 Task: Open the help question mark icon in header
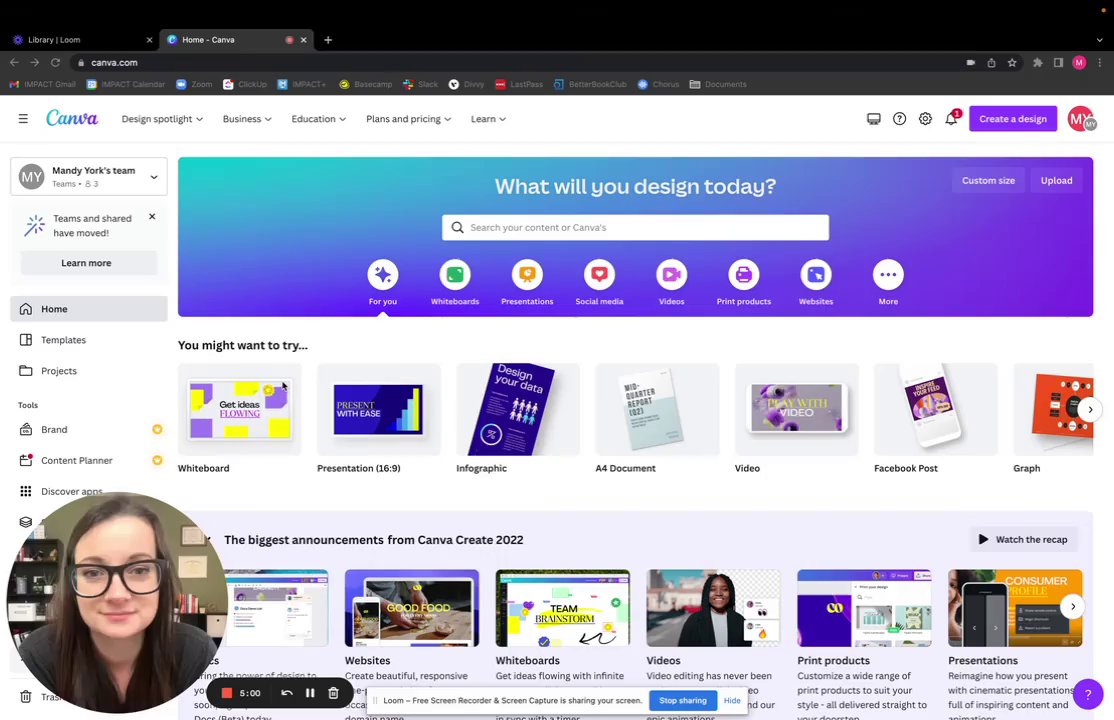pos(899,119)
